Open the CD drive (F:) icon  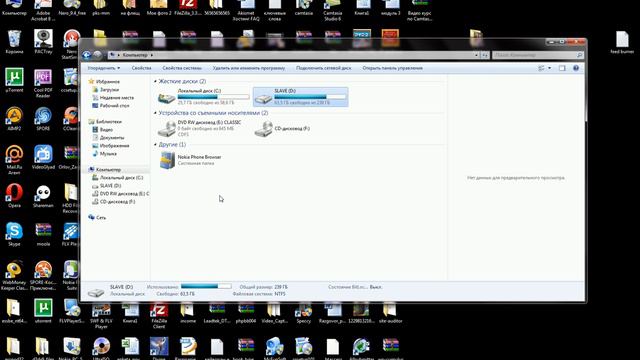tap(263, 129)
